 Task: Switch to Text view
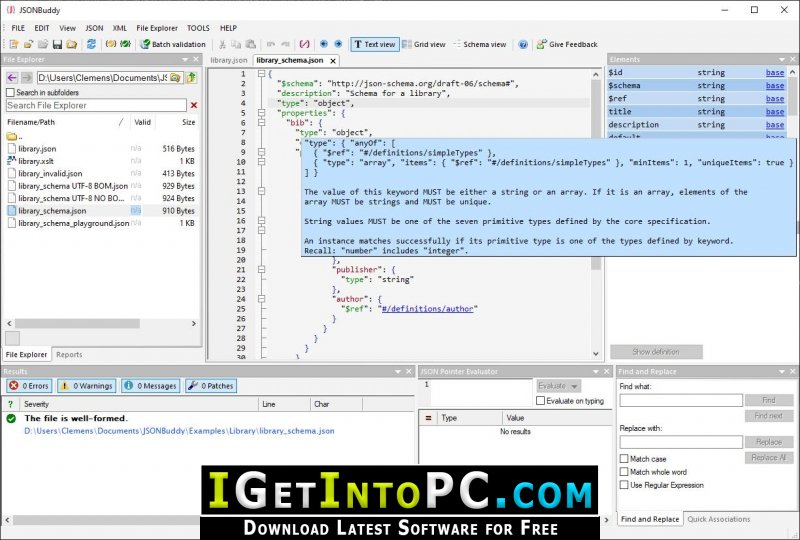tap(374, 44)
